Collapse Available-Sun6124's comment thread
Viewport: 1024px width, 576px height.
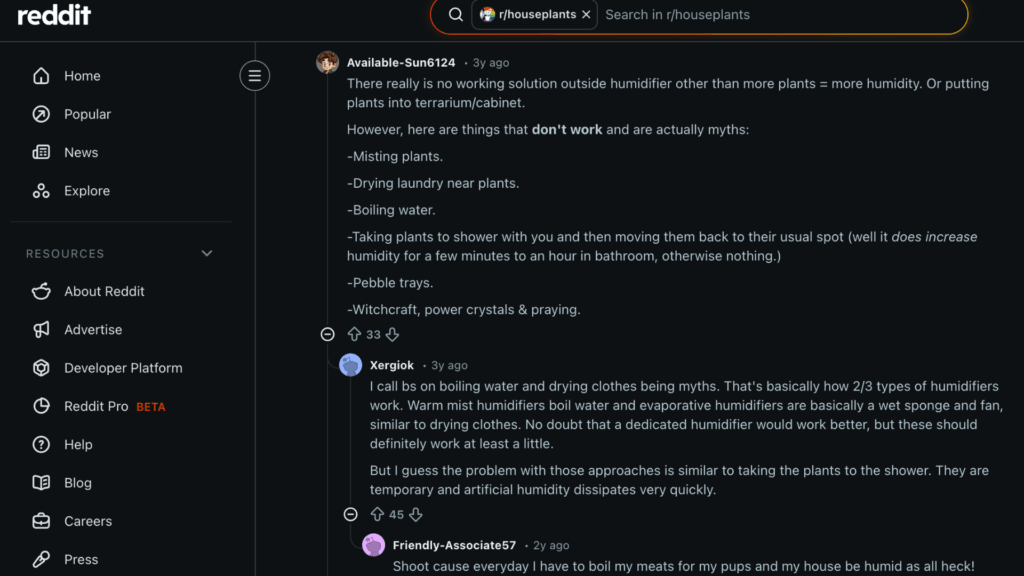pyautogui.click(x=327, y=334)
